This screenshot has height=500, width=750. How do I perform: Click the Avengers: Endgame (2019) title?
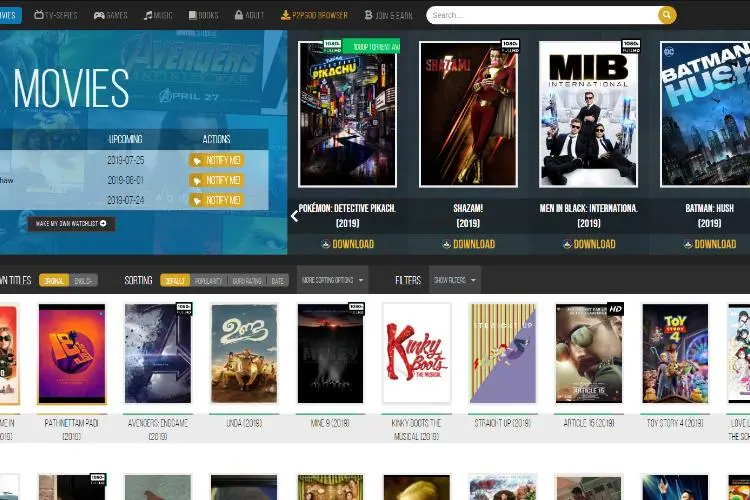click(158, 429)
